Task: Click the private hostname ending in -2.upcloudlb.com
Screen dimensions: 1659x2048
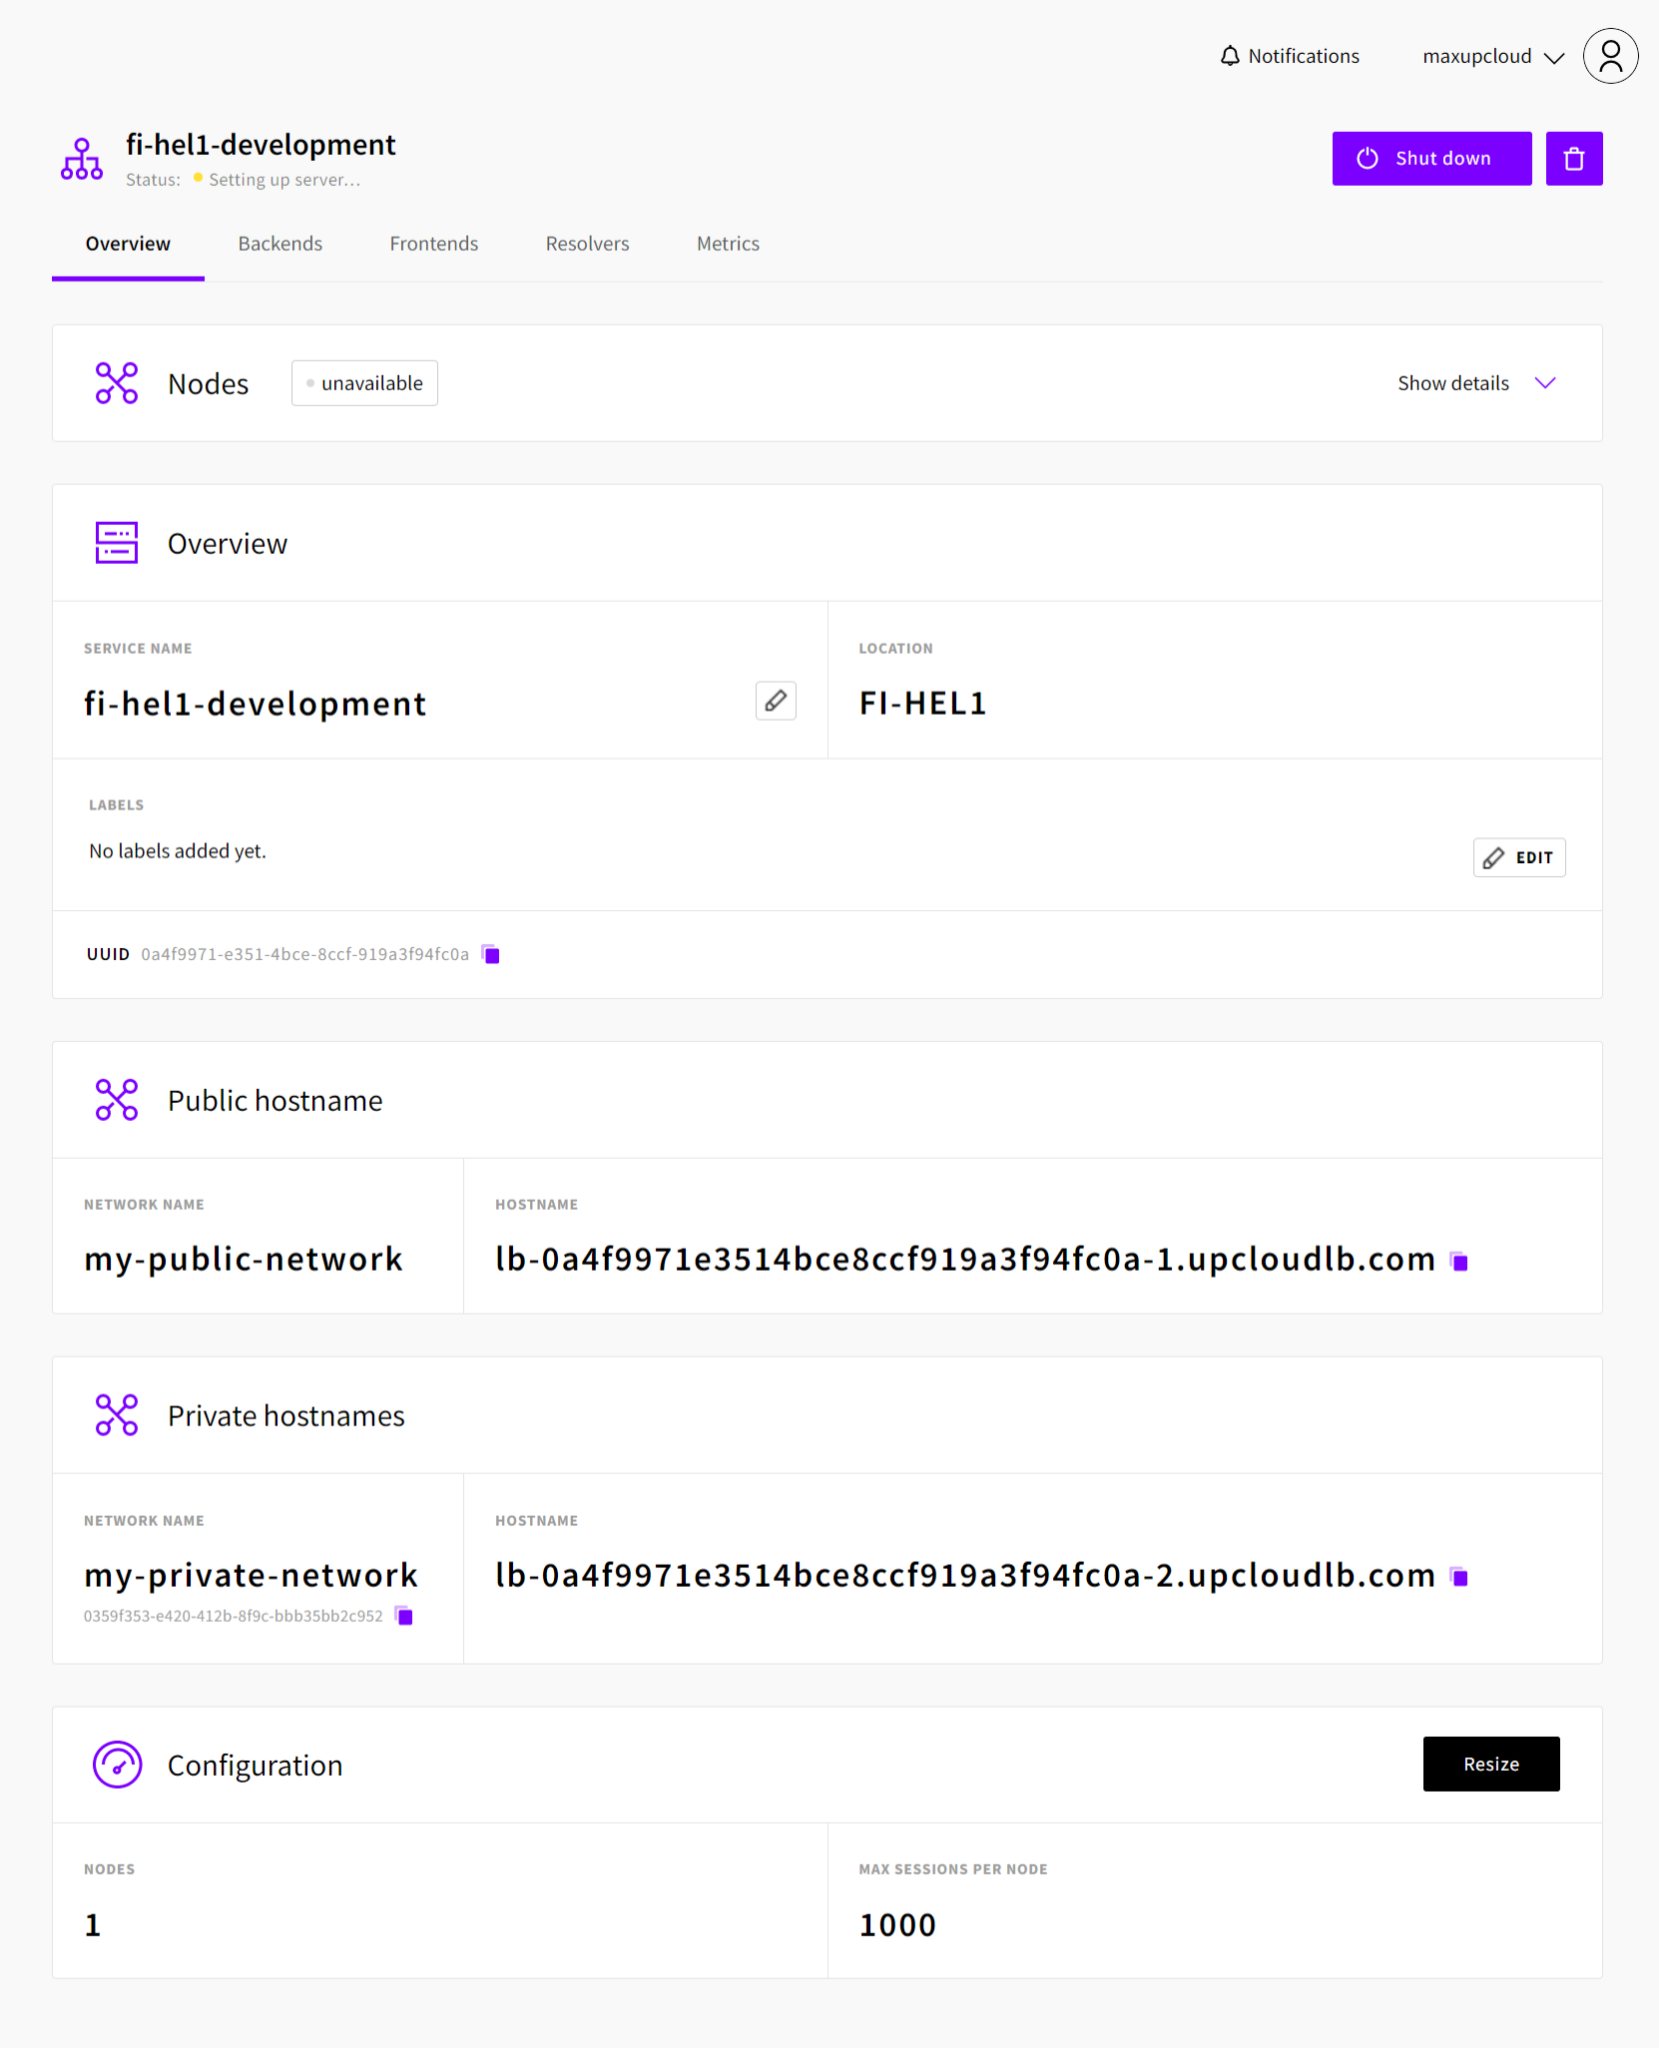Action: [x=965, y=1575]
